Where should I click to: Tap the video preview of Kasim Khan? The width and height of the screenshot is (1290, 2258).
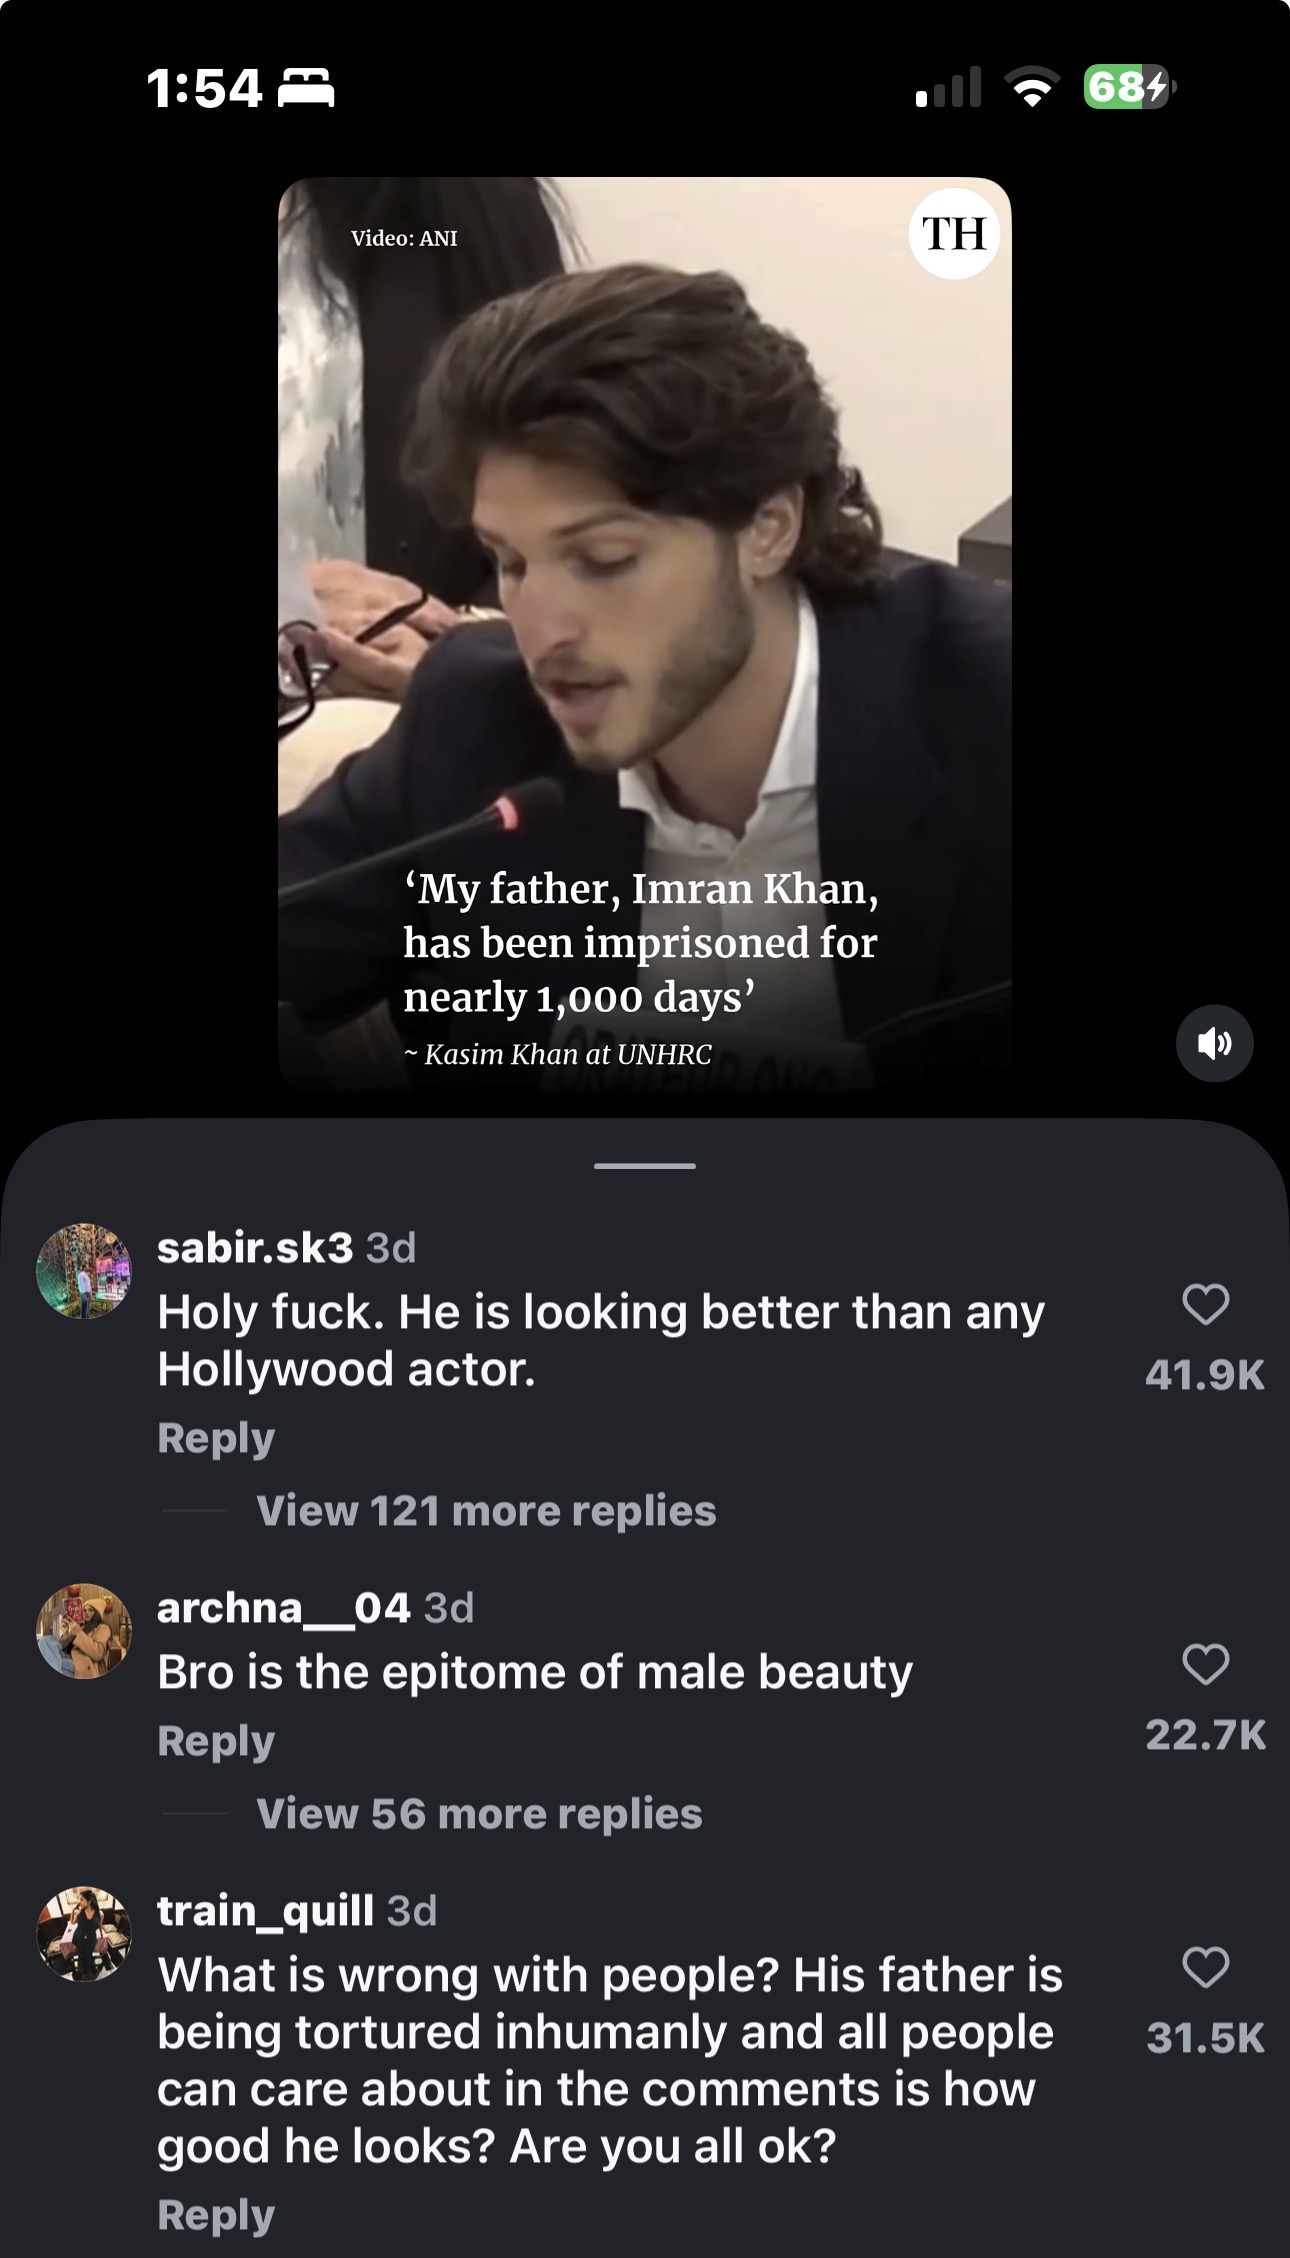645,600
